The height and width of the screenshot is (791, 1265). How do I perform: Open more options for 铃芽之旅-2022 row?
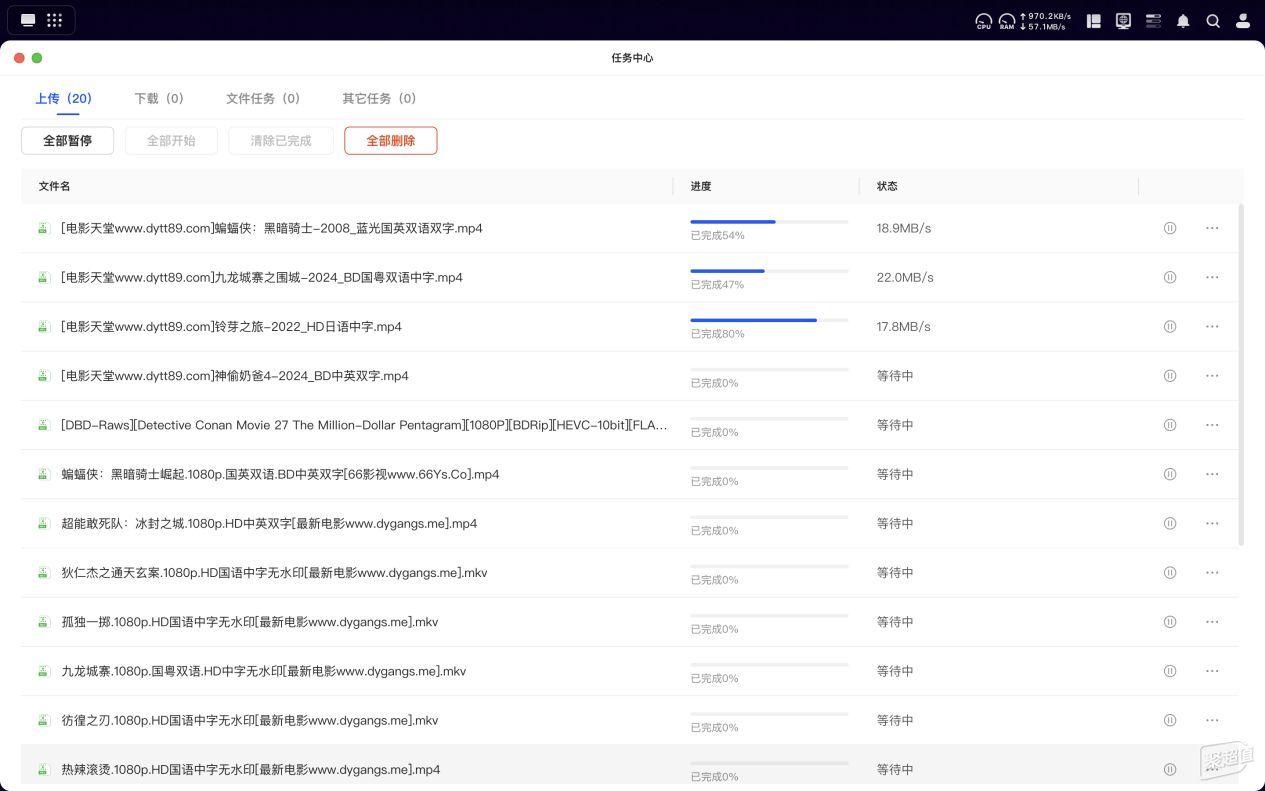point(1212,326)
